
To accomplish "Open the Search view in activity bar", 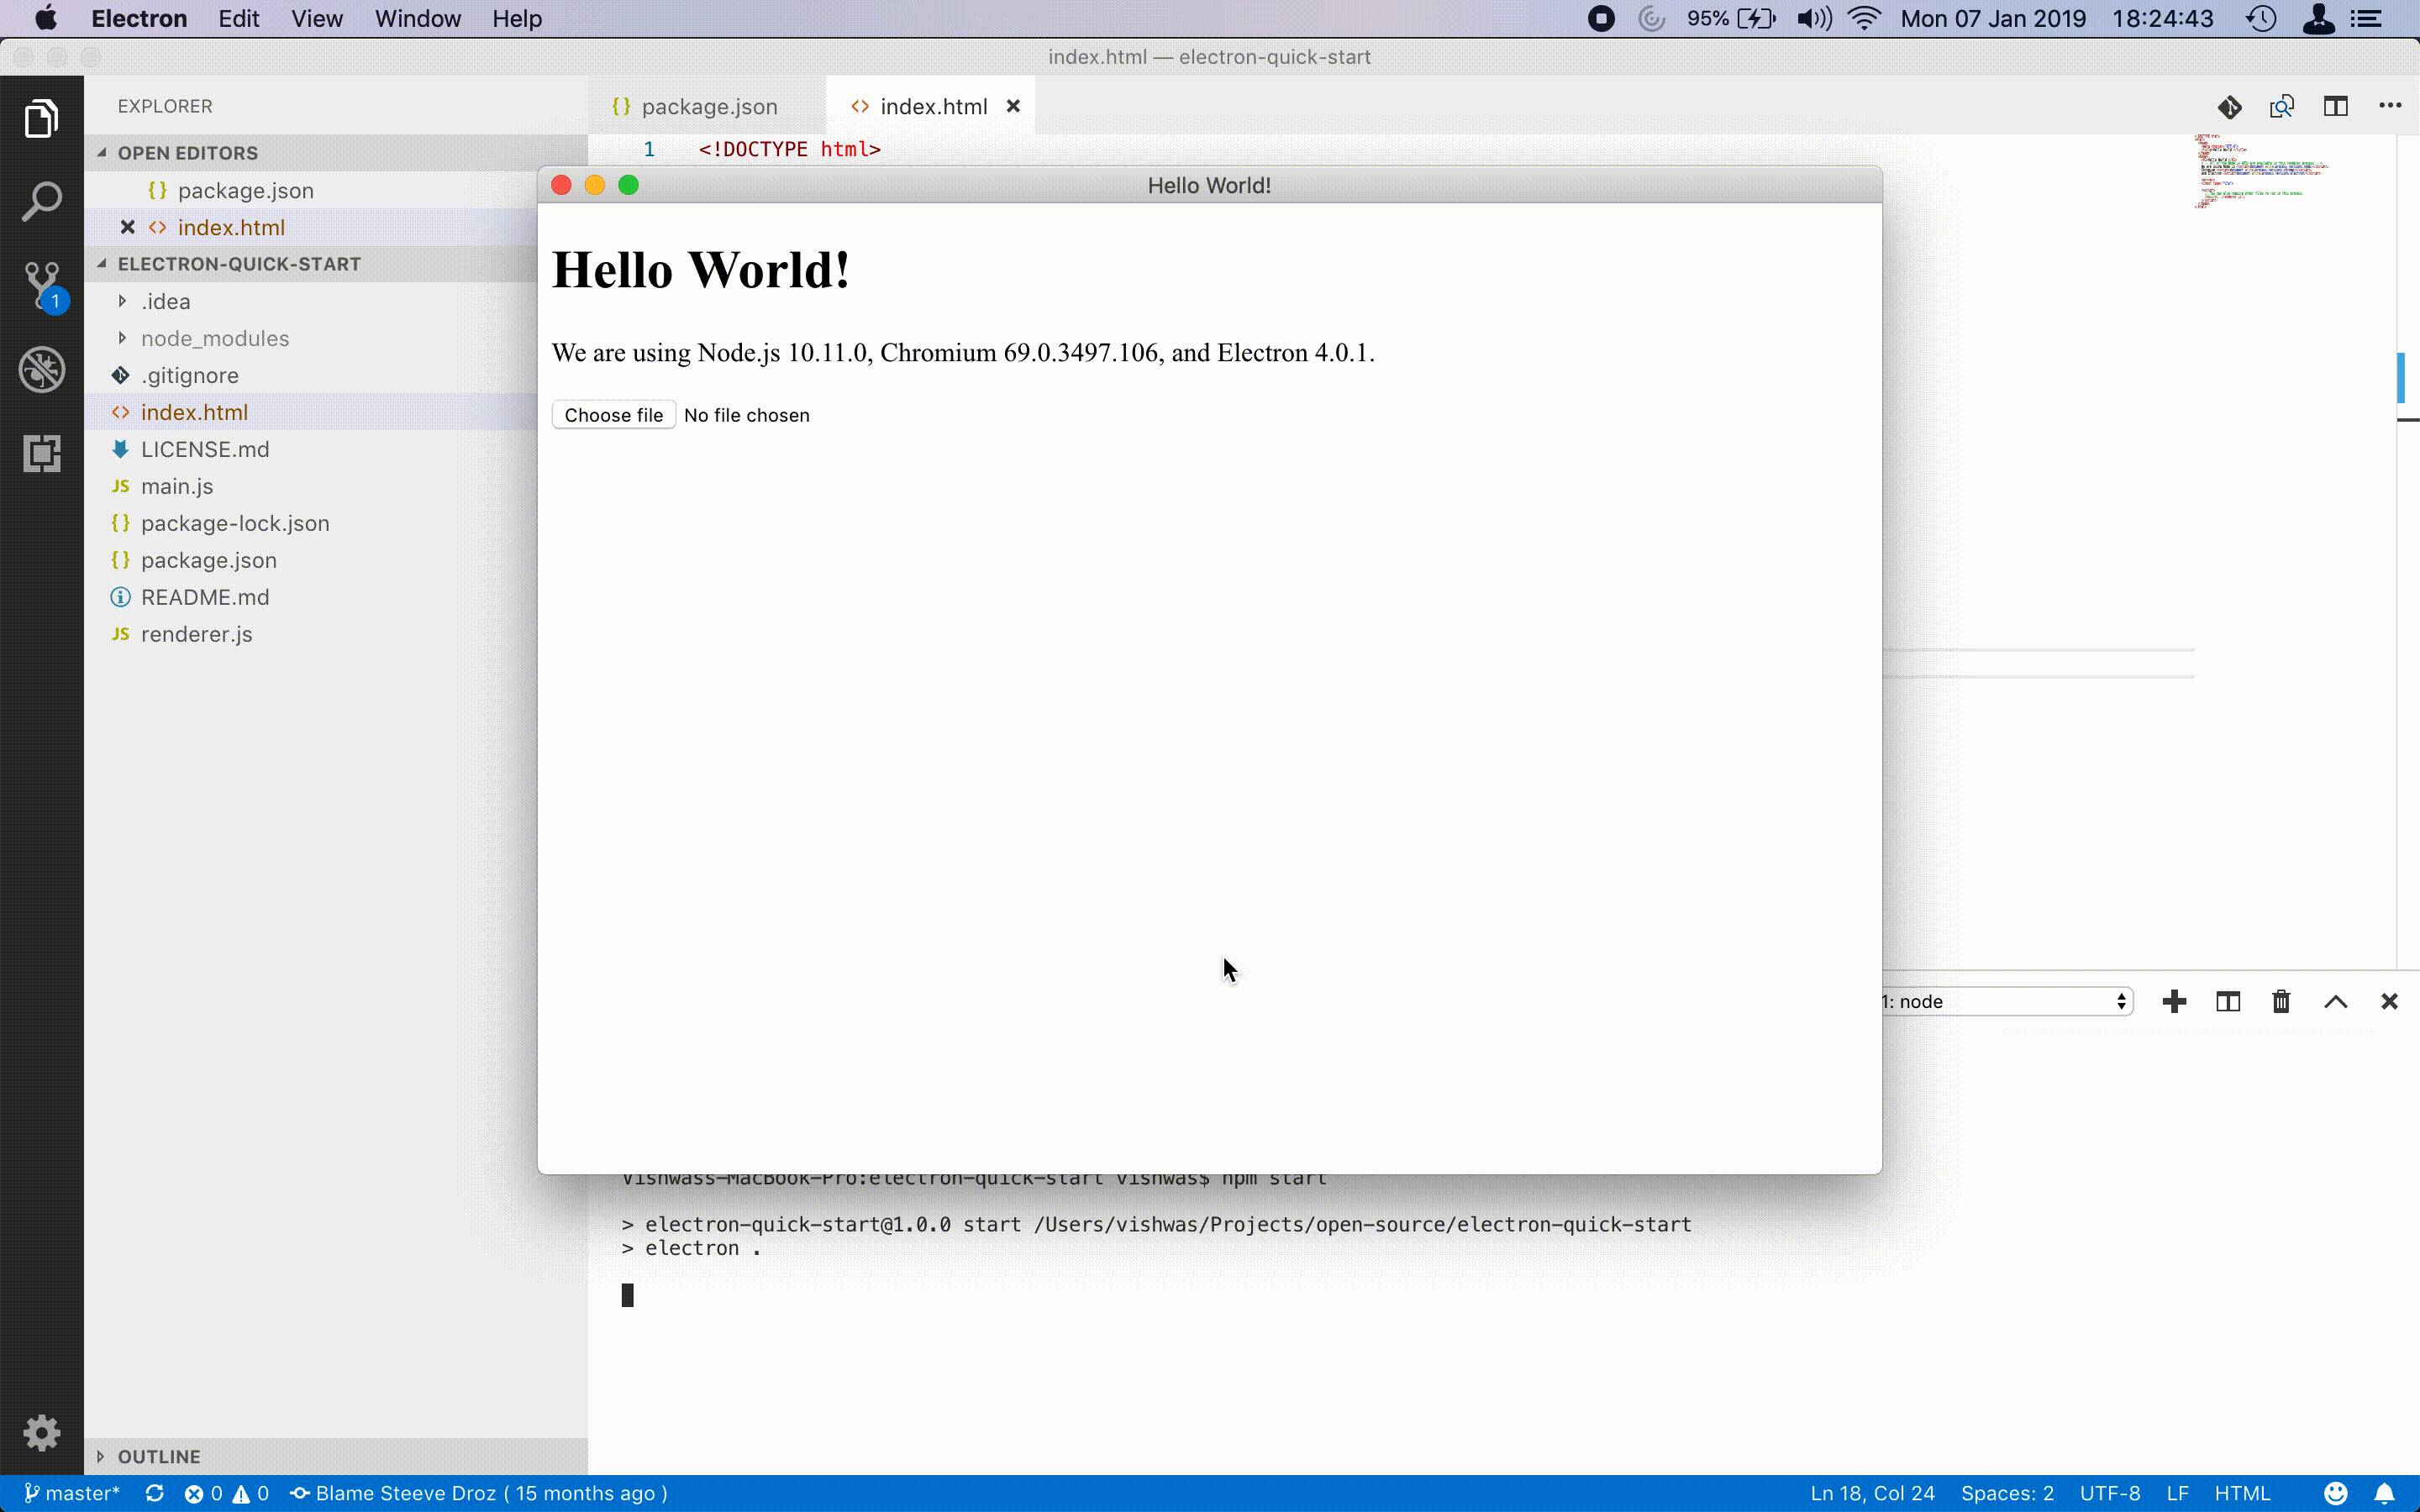I will (41, 202).
